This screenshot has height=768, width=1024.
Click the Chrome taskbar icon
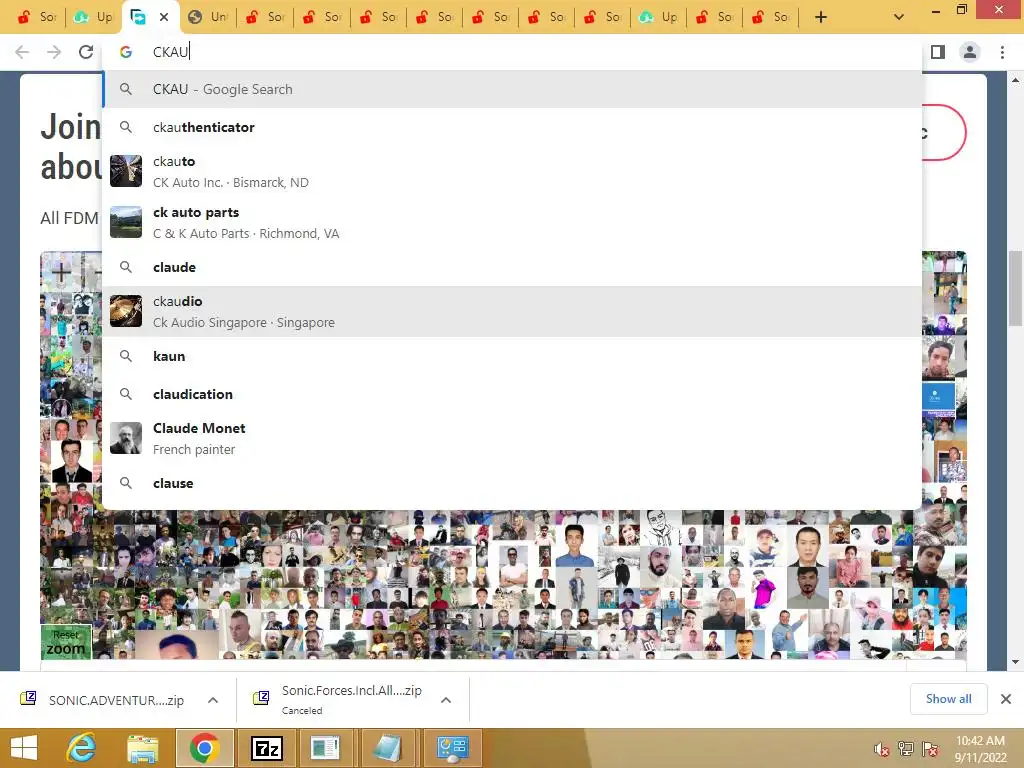pos(204,748)
